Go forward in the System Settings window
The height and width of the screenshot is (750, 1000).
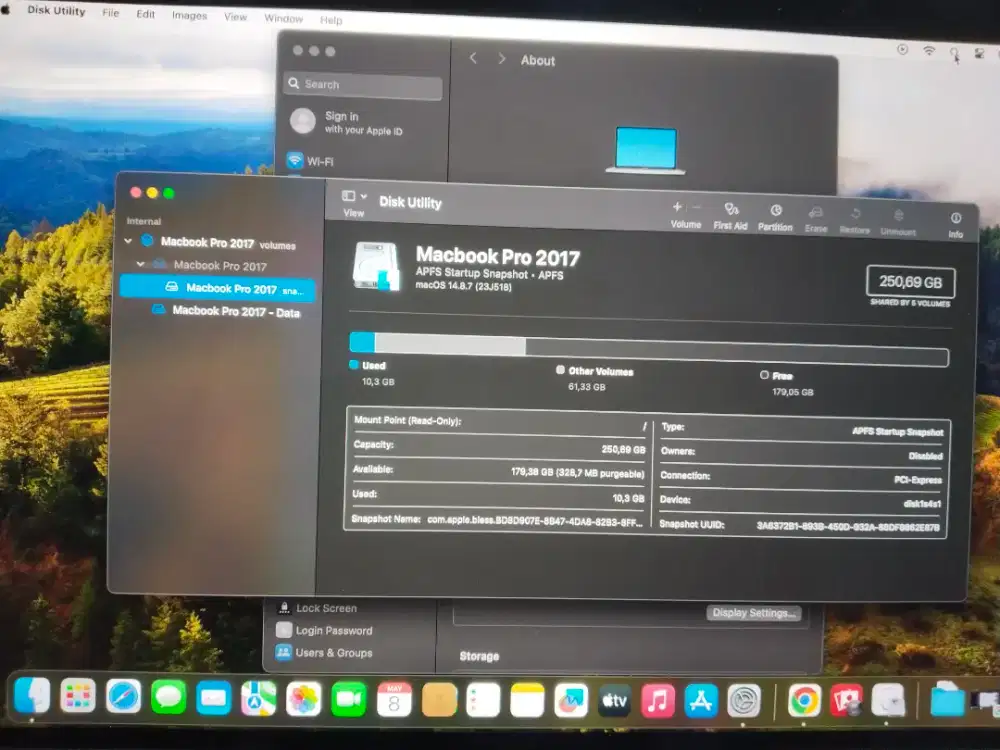click(x=502, y=59)
